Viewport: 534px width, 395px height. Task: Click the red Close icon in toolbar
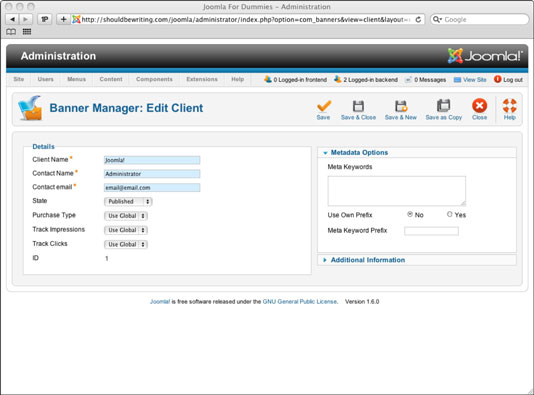480,106
